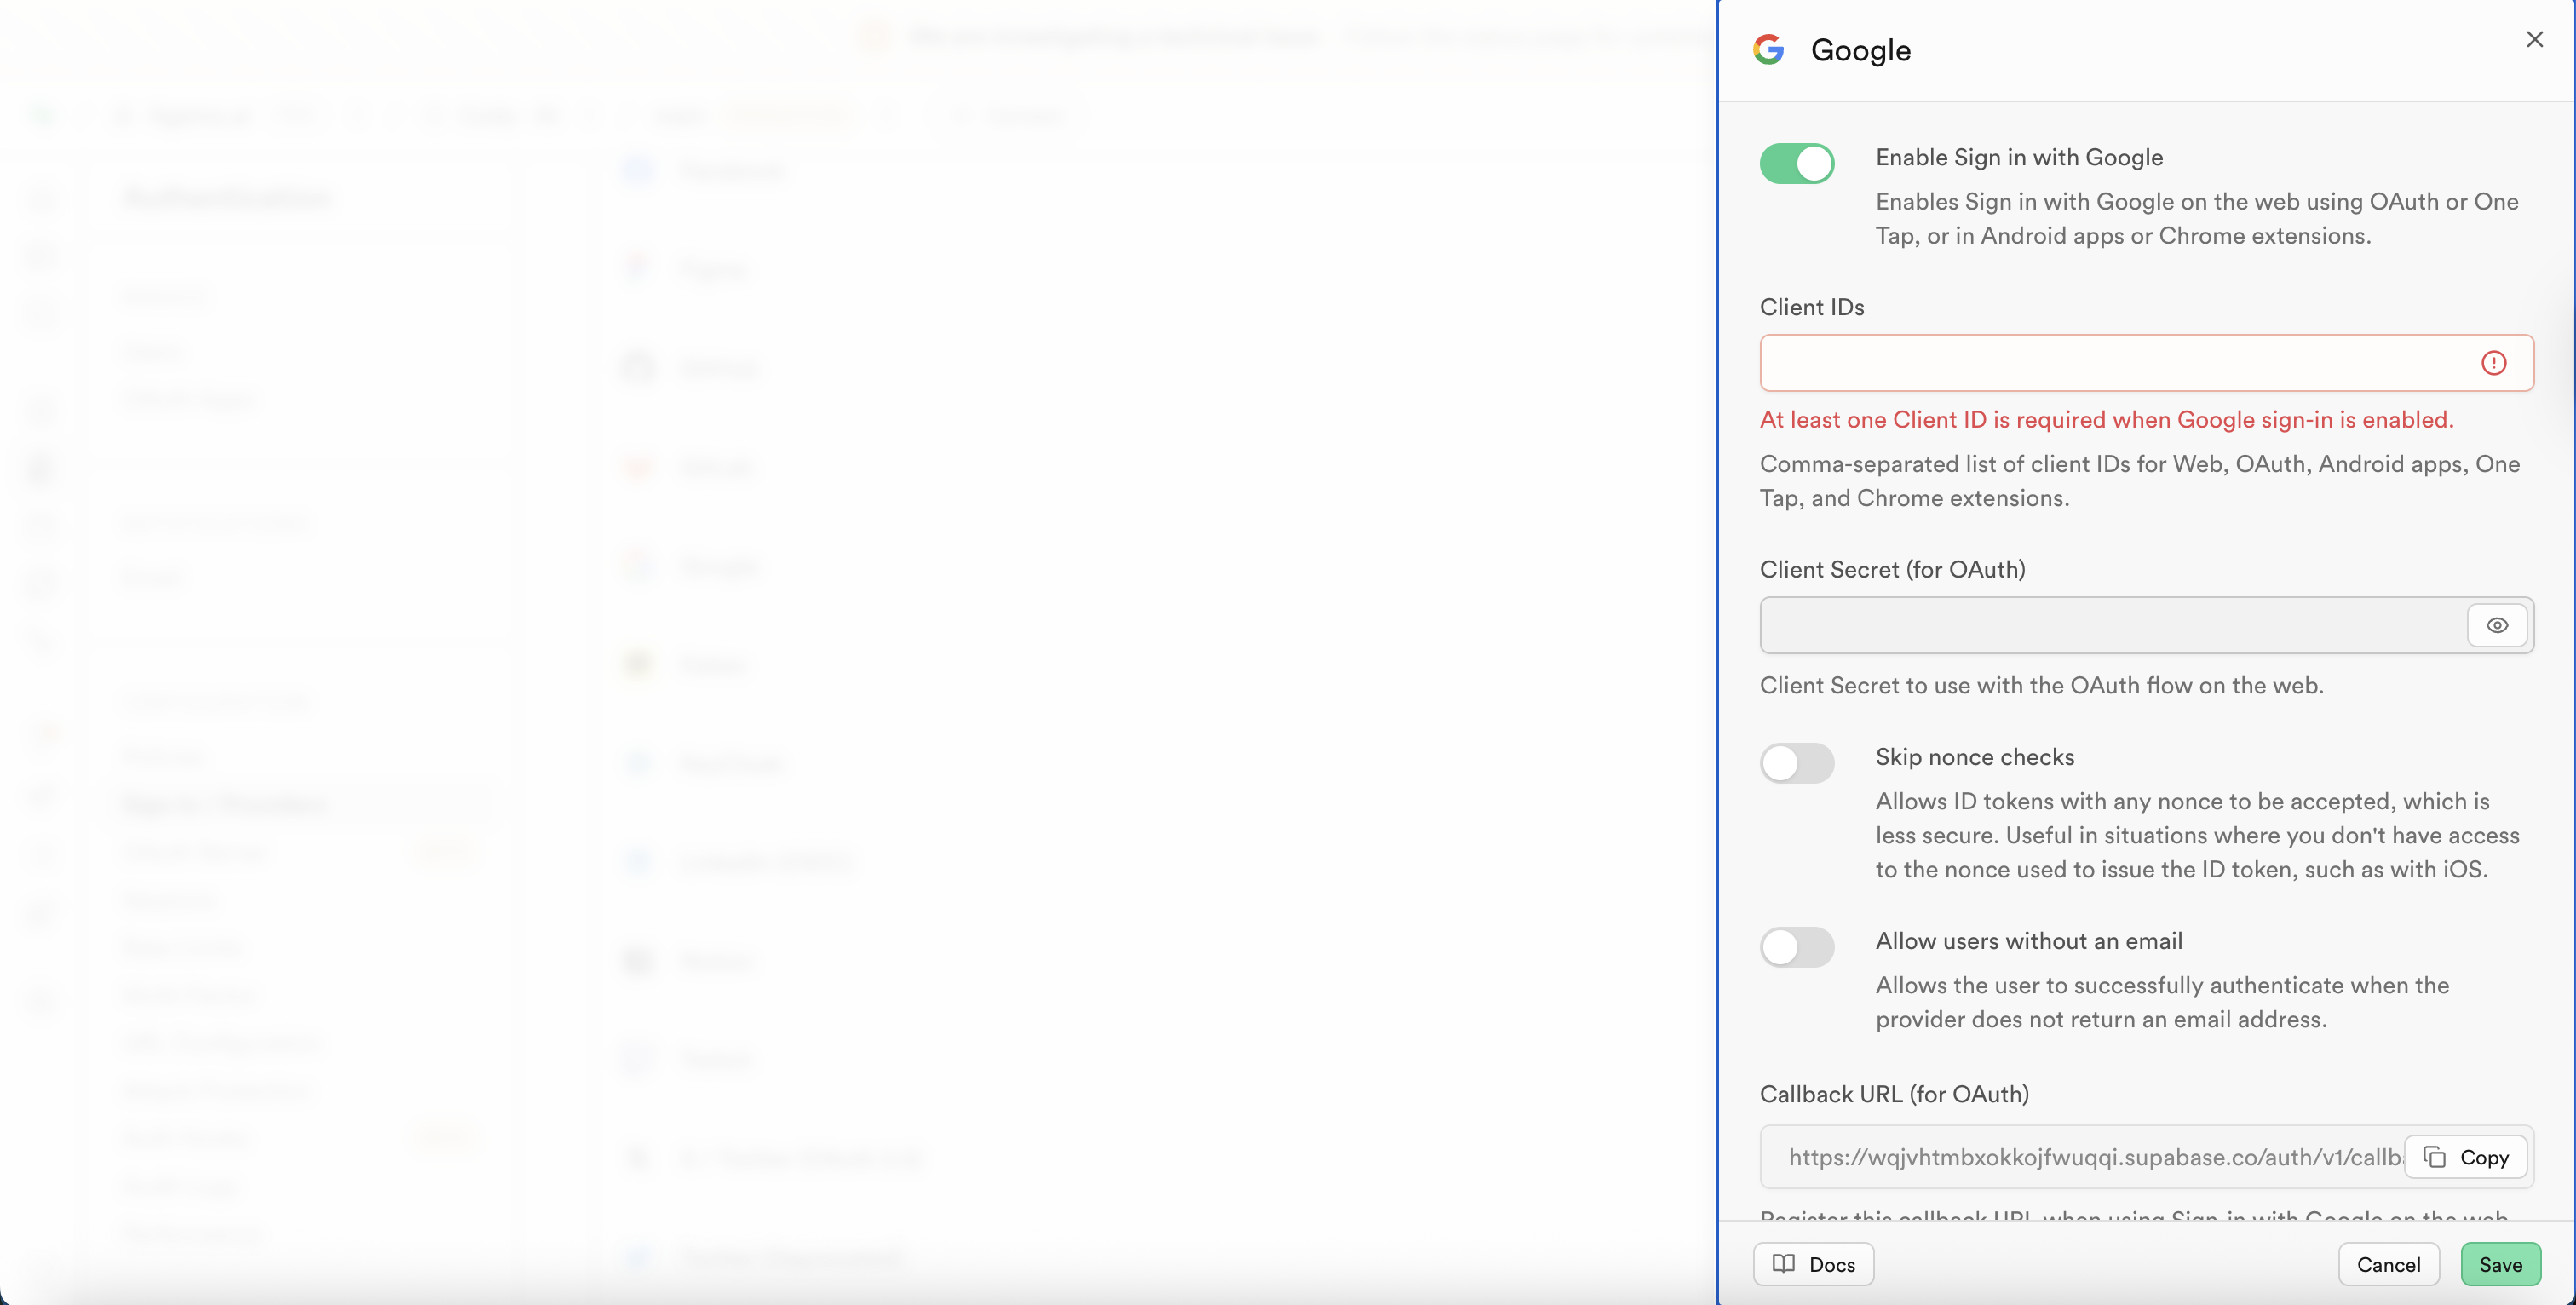
Task: Enable the Skip nonce checks toggle
Action: coord(1797,763)
